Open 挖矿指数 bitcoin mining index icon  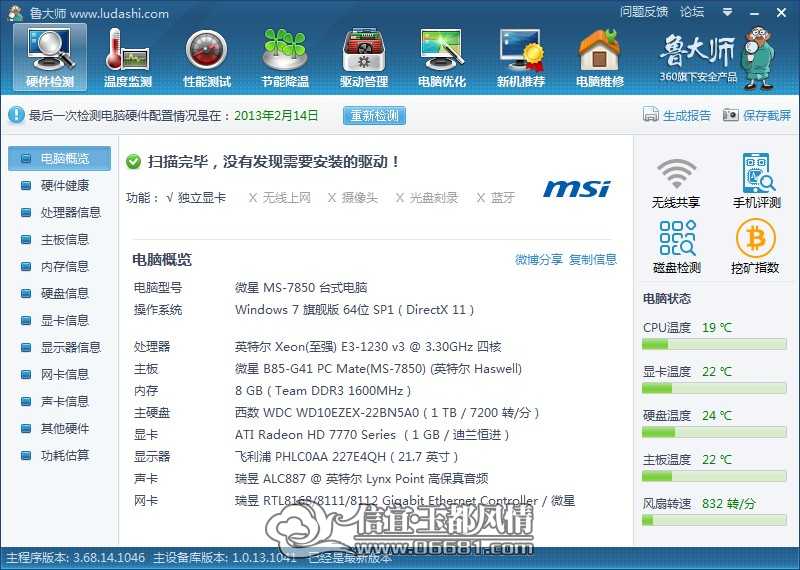point(755,247)
